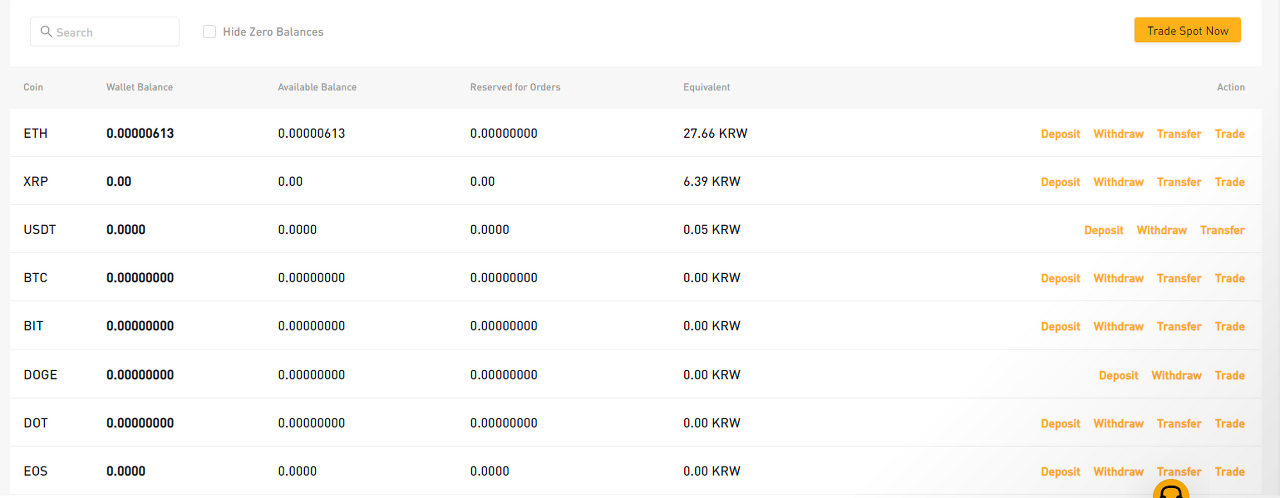Image resolution: width=1280 pixels, height=498 pixels.
Task: Click the Equivalent column header
Action: (706, 87)
